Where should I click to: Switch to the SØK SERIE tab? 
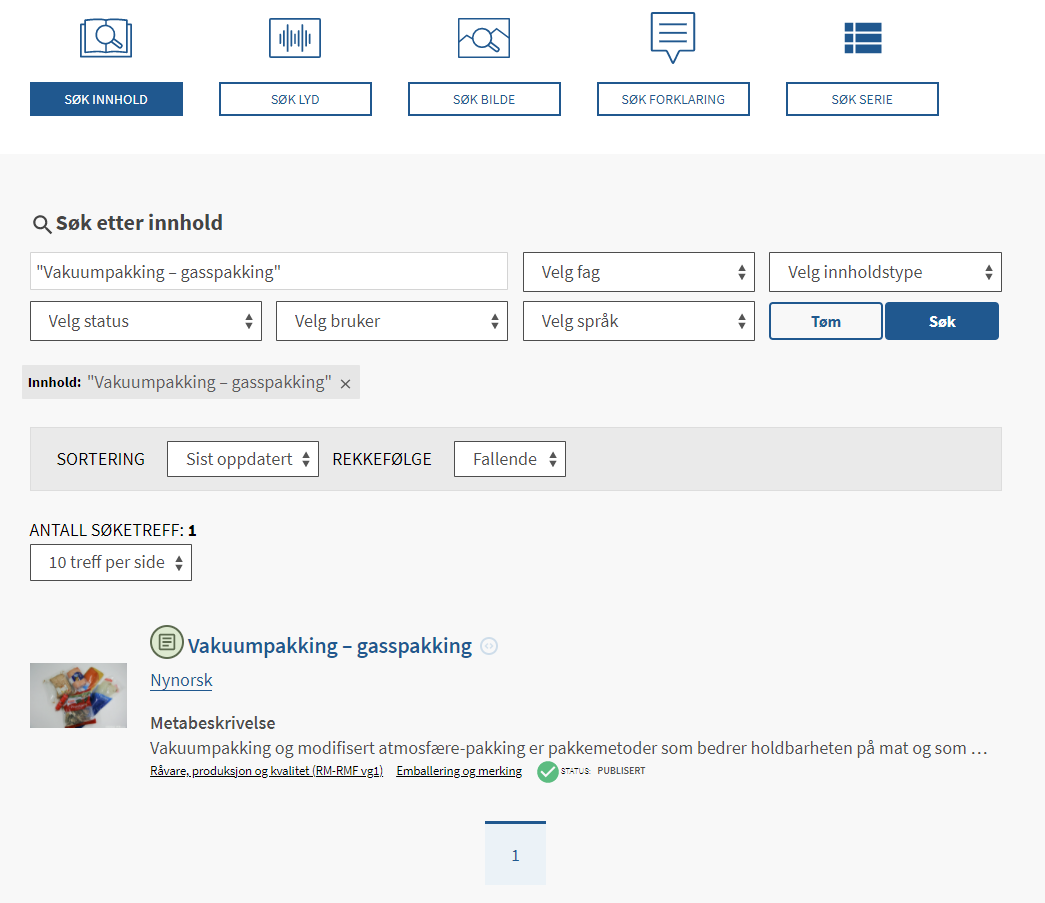pos(862,99)
